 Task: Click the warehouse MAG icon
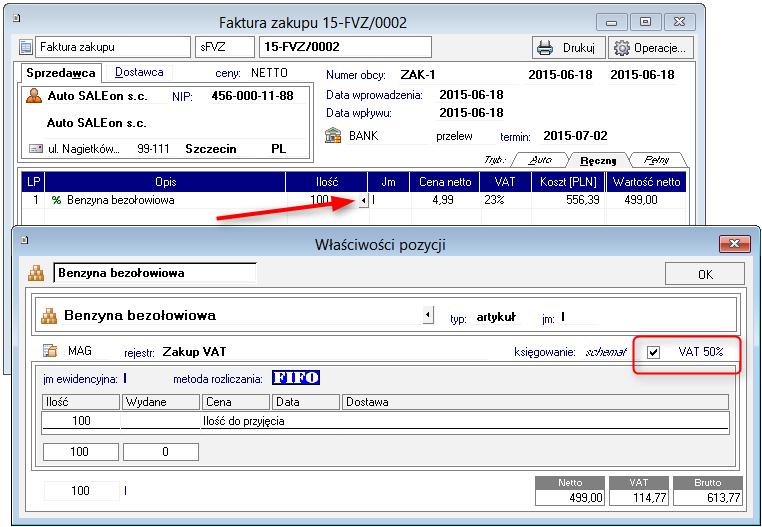(50, 351)
